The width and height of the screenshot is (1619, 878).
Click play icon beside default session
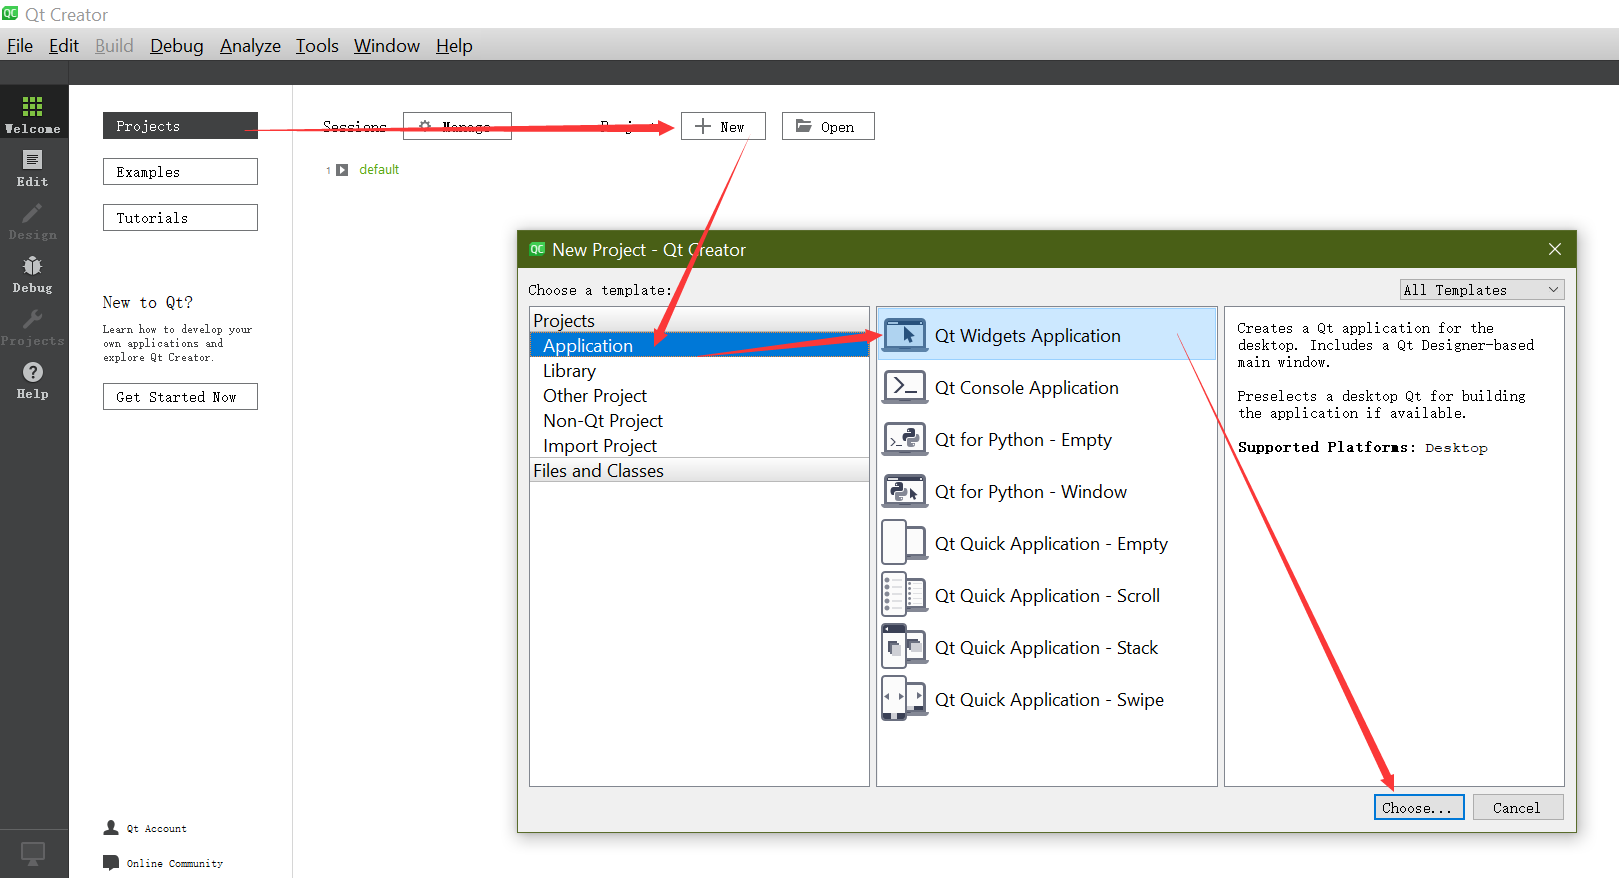(x=342, y=170)
